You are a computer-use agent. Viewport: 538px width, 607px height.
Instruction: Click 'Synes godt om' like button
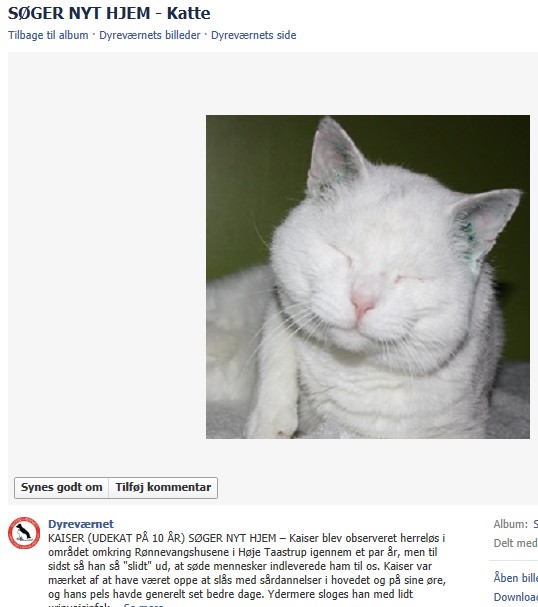click(x=62, y=488)
